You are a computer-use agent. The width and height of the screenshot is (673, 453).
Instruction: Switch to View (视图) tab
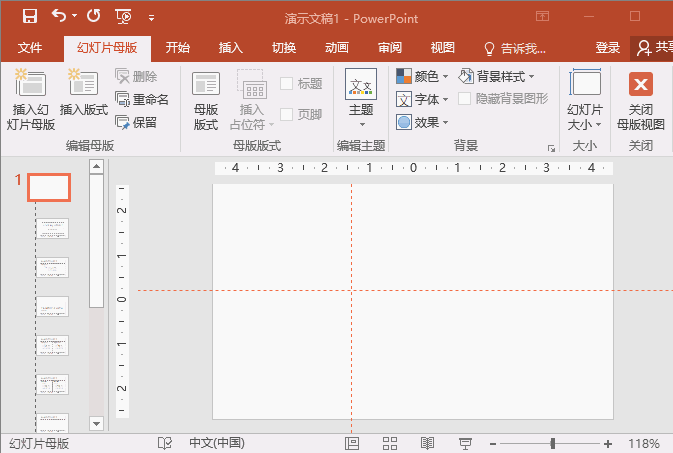443,48
